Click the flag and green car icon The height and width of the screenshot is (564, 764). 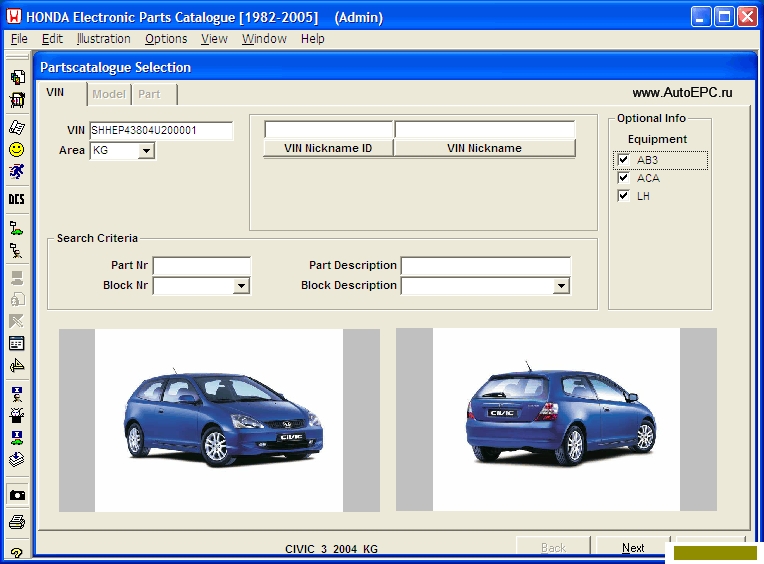[x=17, y=228]
